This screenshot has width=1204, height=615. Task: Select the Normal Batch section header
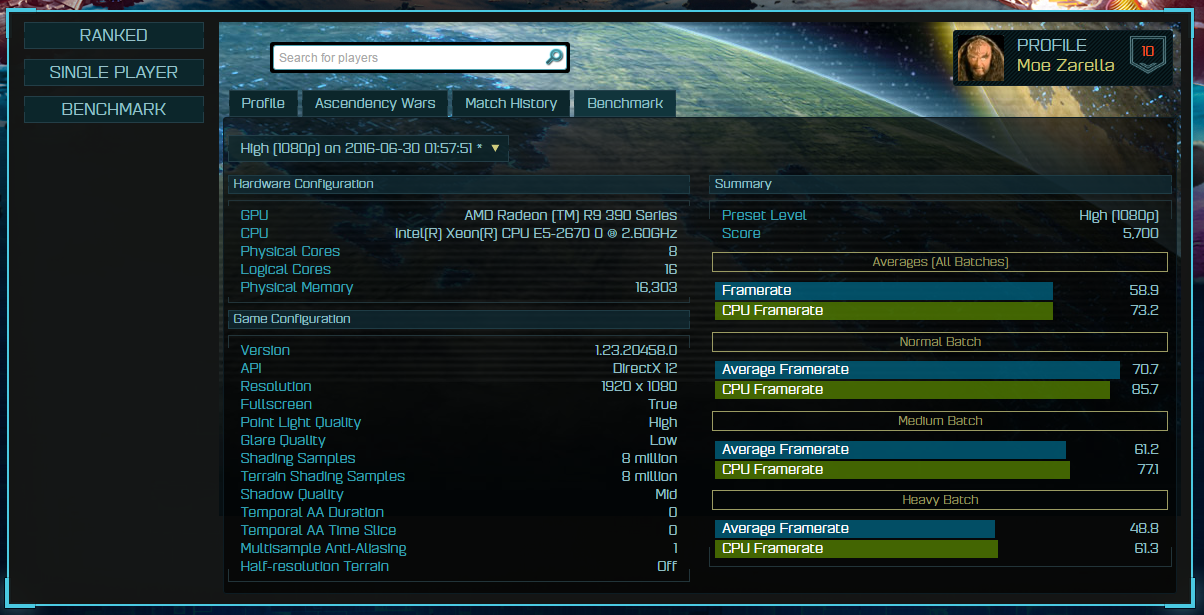940,341
